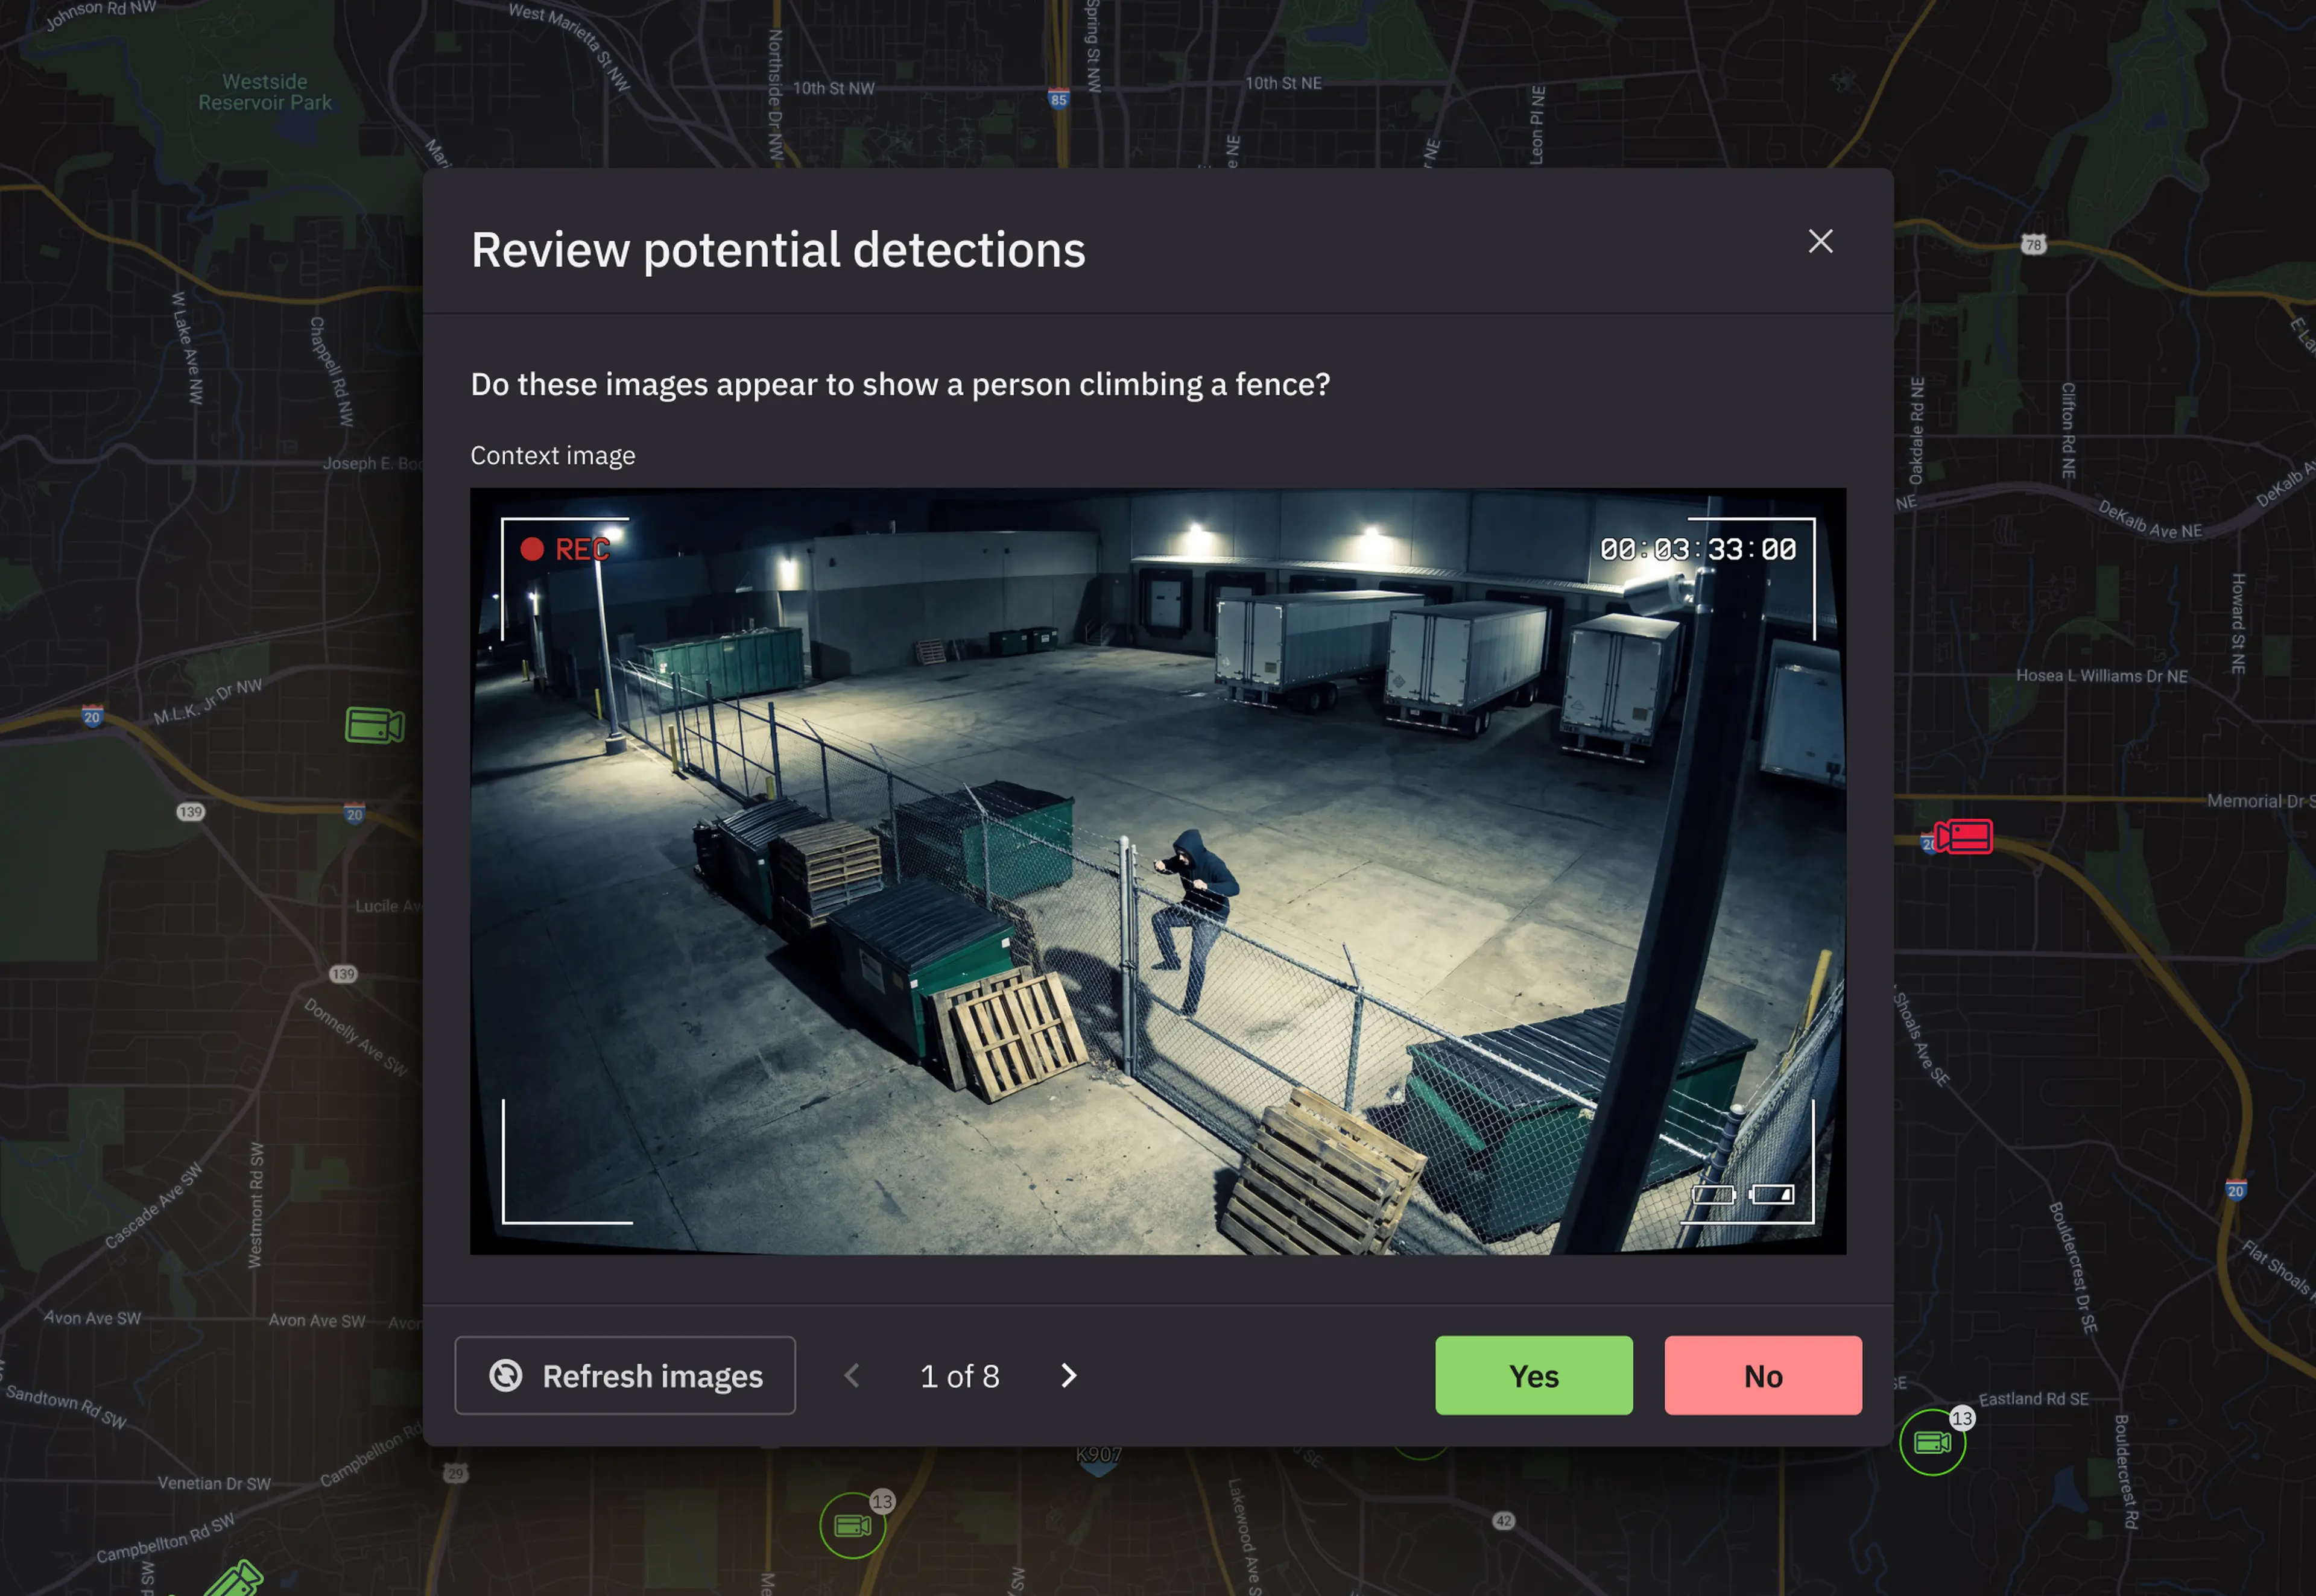Select the green camera marker in bottom-left corner
Image resolution: width=2316 pixels, height=1596 pixels.
coord(236,1580)
